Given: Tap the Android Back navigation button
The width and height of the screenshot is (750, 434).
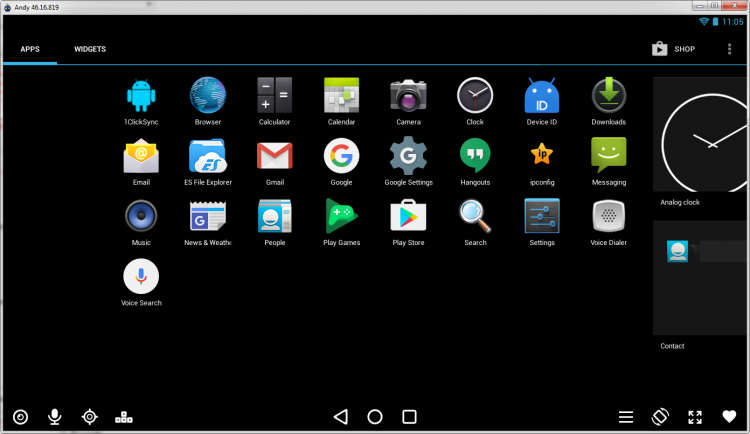Looking at the screenshot, I should tap(341, 417).
